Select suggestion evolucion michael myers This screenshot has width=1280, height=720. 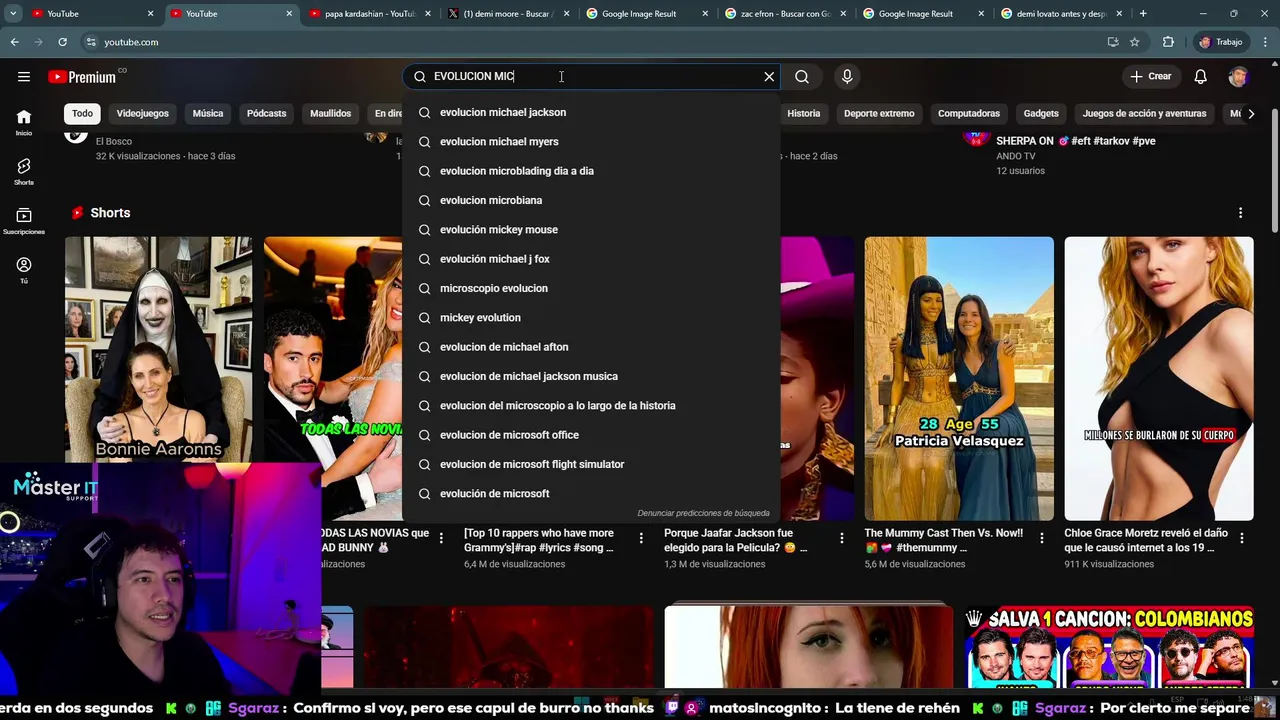[591, 141]
